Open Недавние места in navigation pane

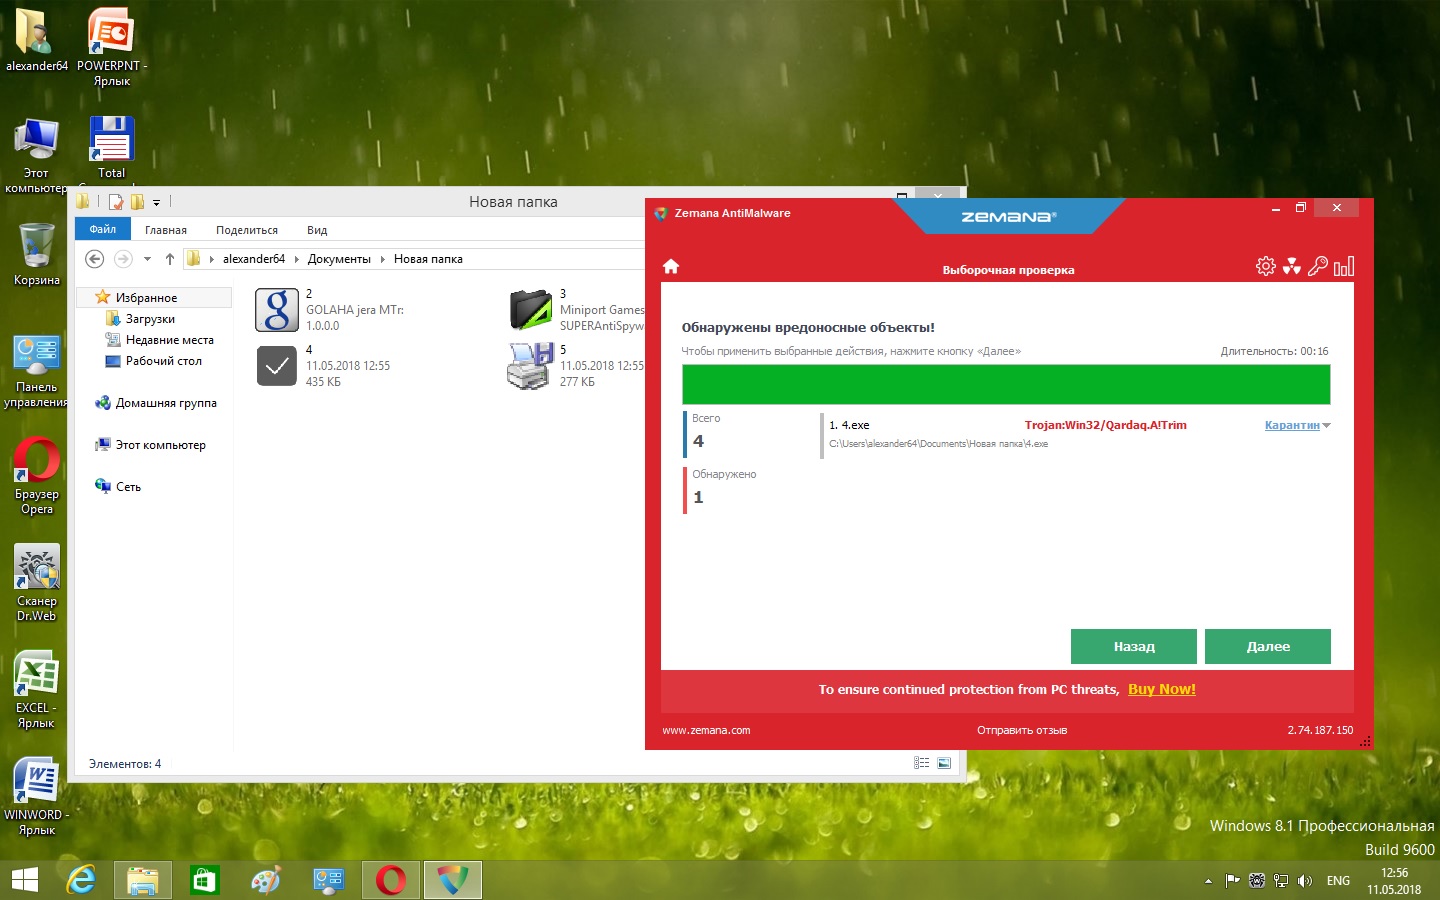(x=169, y=340)
